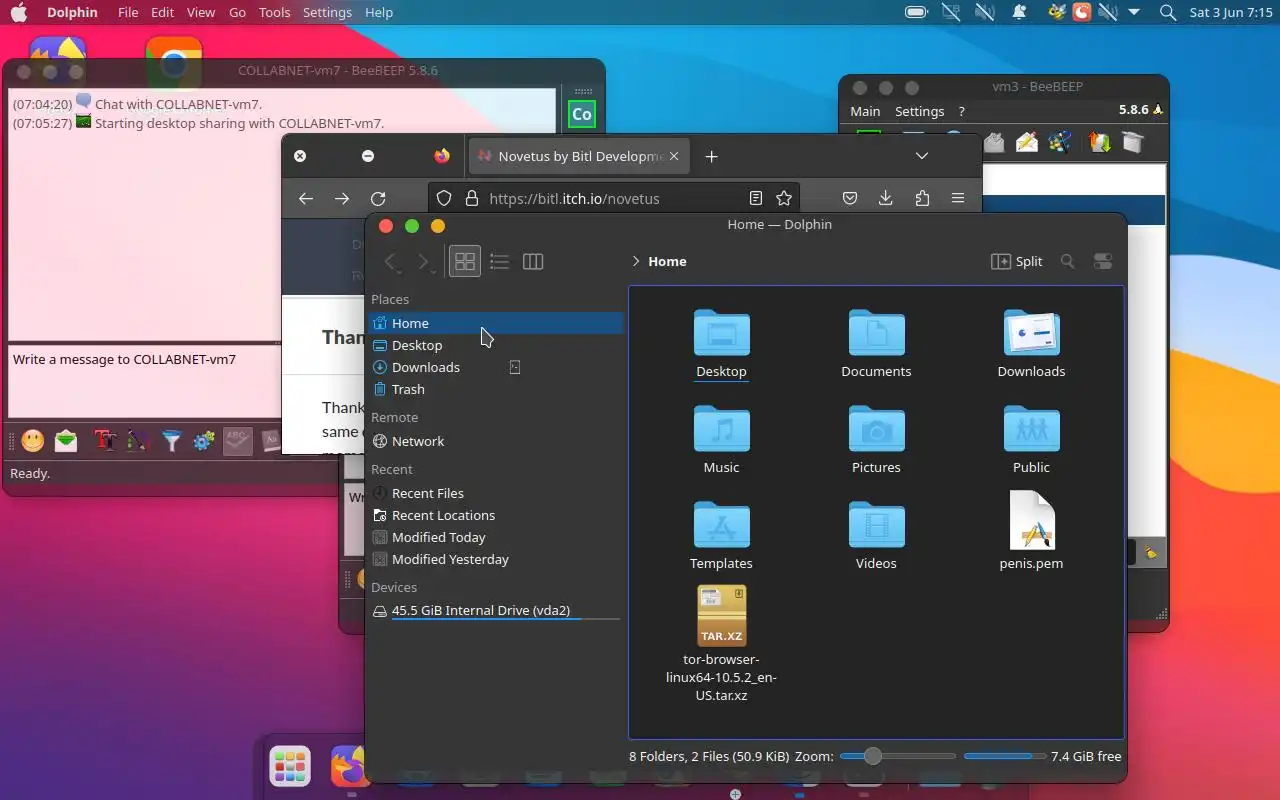Open the File menu in the top menu bar
Screen dimensions: 1280x800
pyautogui.click(x=128, y=12)
